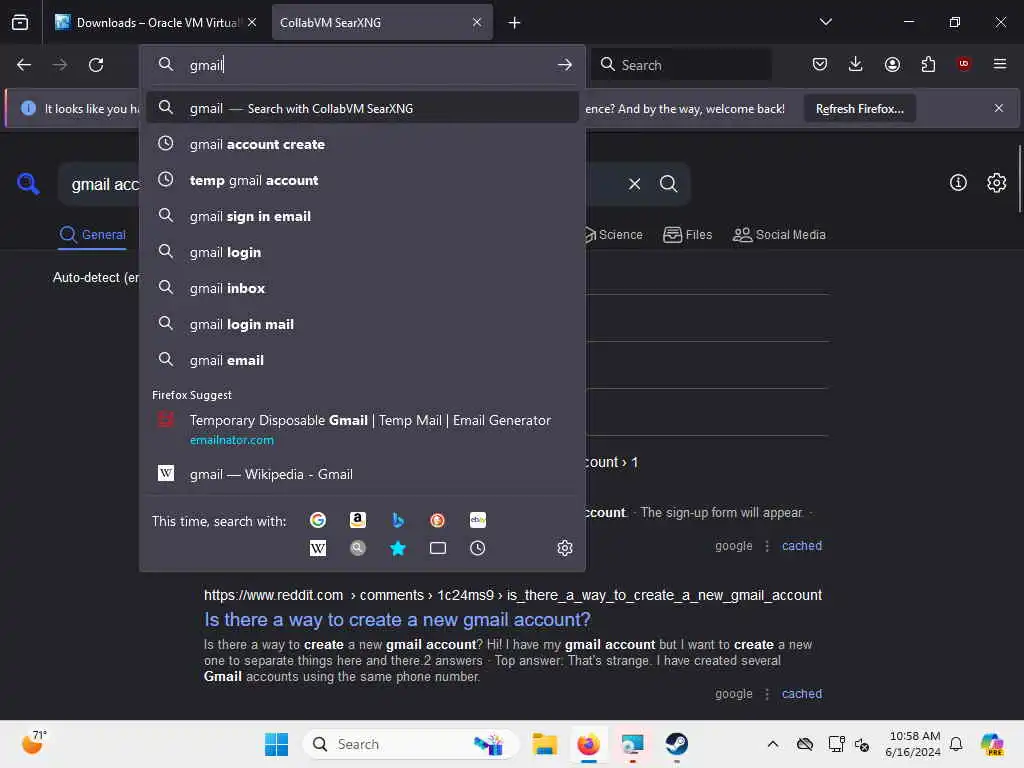Screen dimensions: 1024x768
Task: Open the SearXNG about info icon
Action: click(957, 183)
